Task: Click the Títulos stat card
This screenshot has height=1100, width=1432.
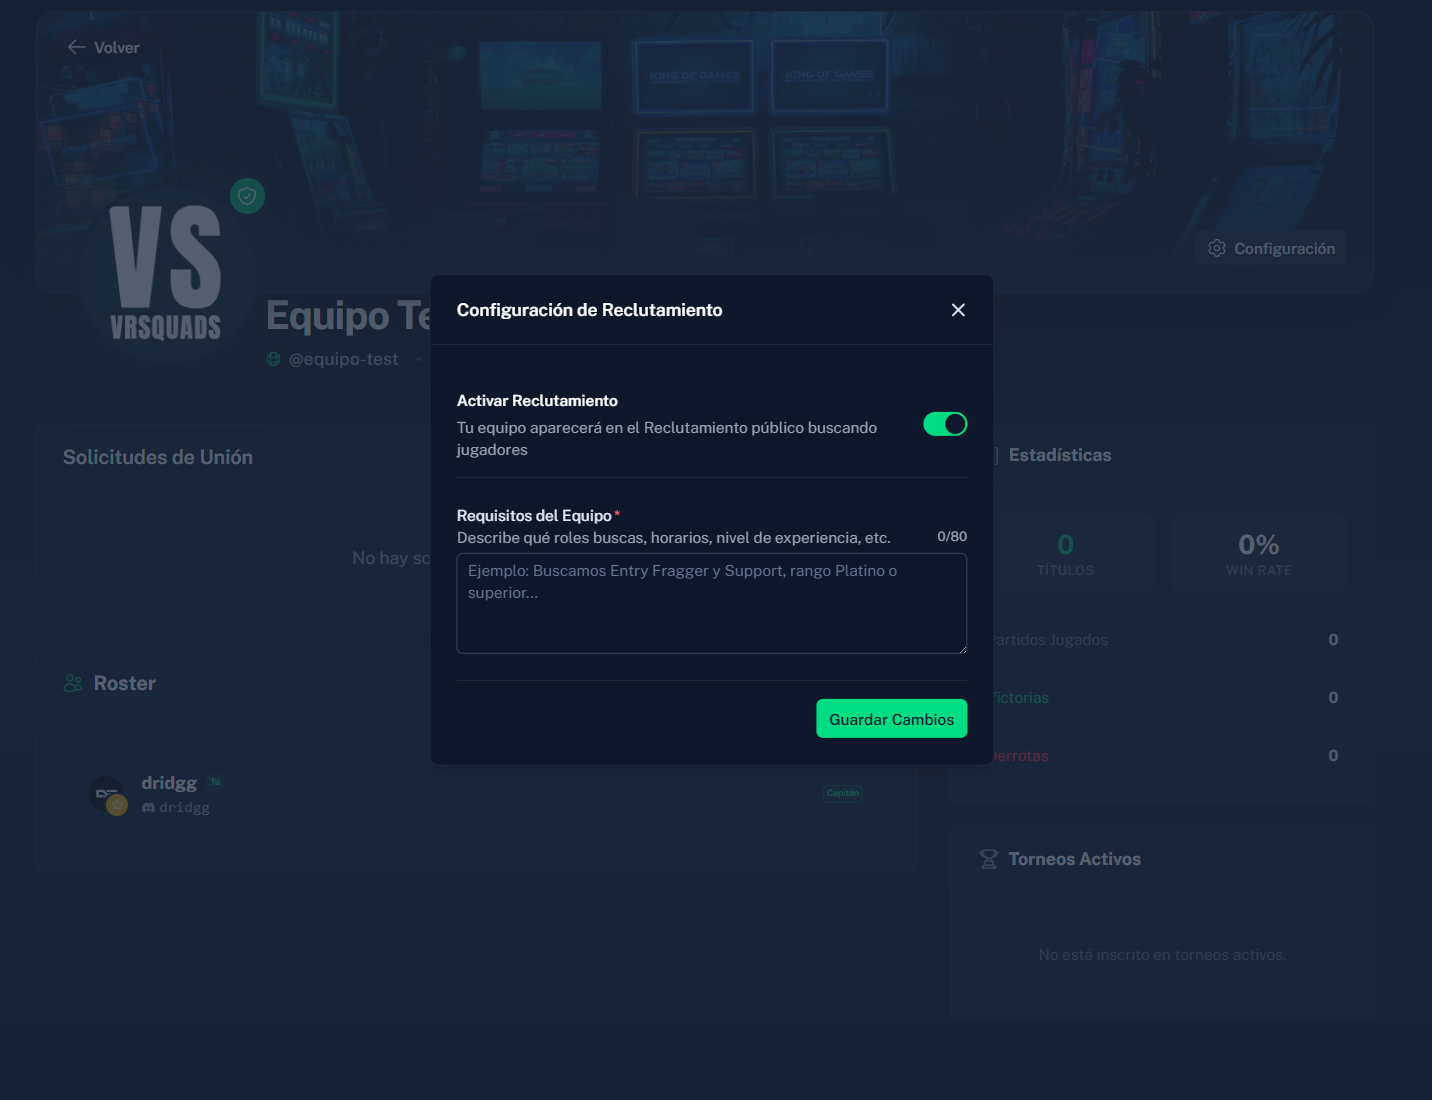Action: coord(1065,553)
